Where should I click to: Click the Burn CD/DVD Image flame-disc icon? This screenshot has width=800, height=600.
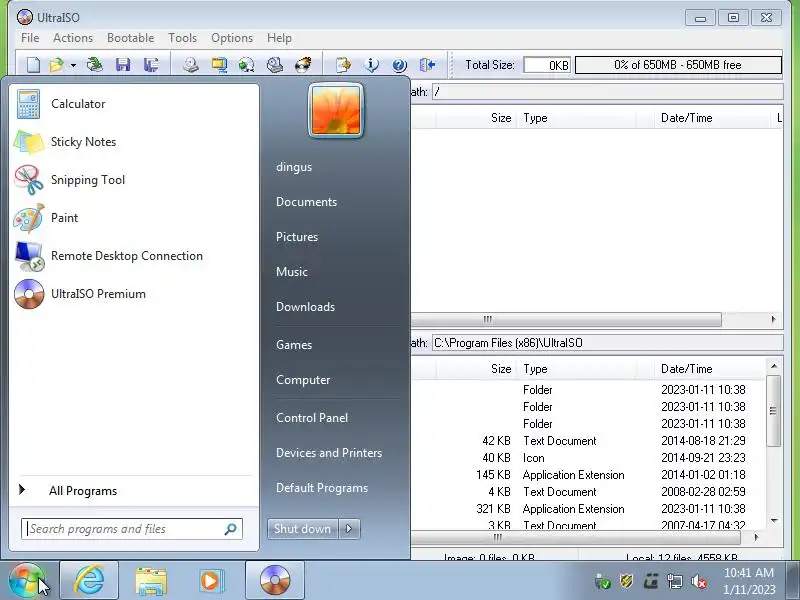tap(303, 65)
